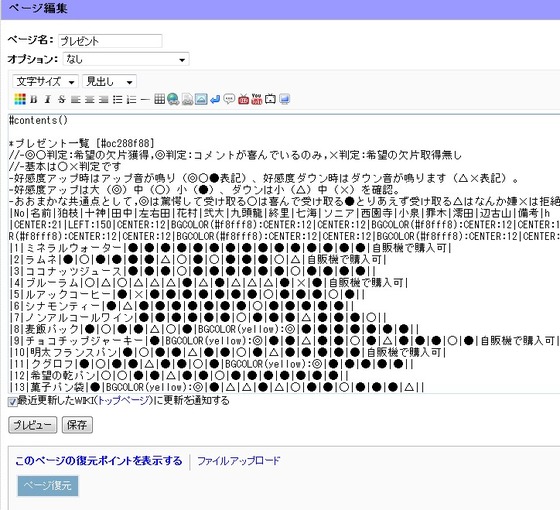Insert a line break with blue arrow icon
560x510 pixels.
coord(215,99)
